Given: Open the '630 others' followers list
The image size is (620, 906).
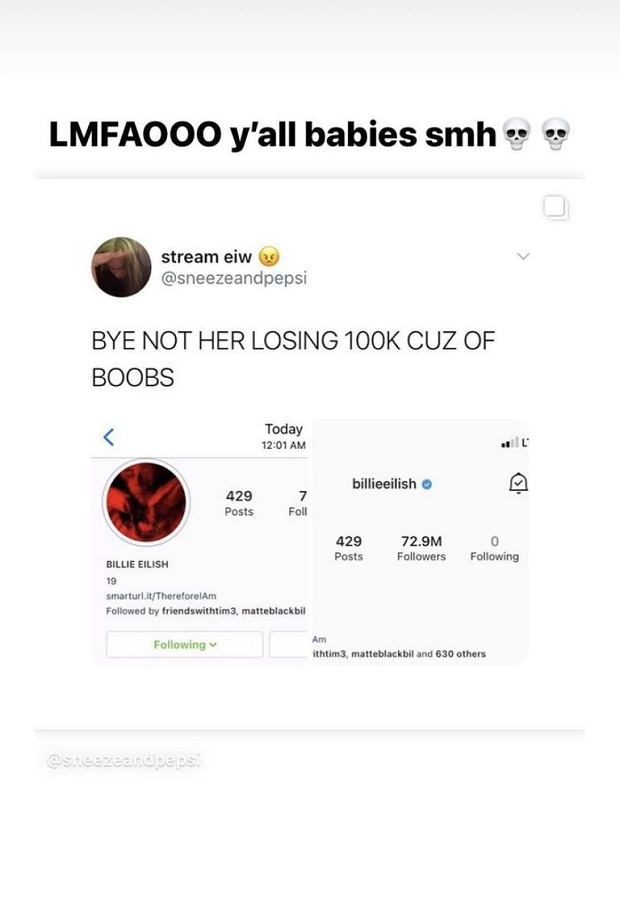Looking at the screenshot, I should pos(461,654).
